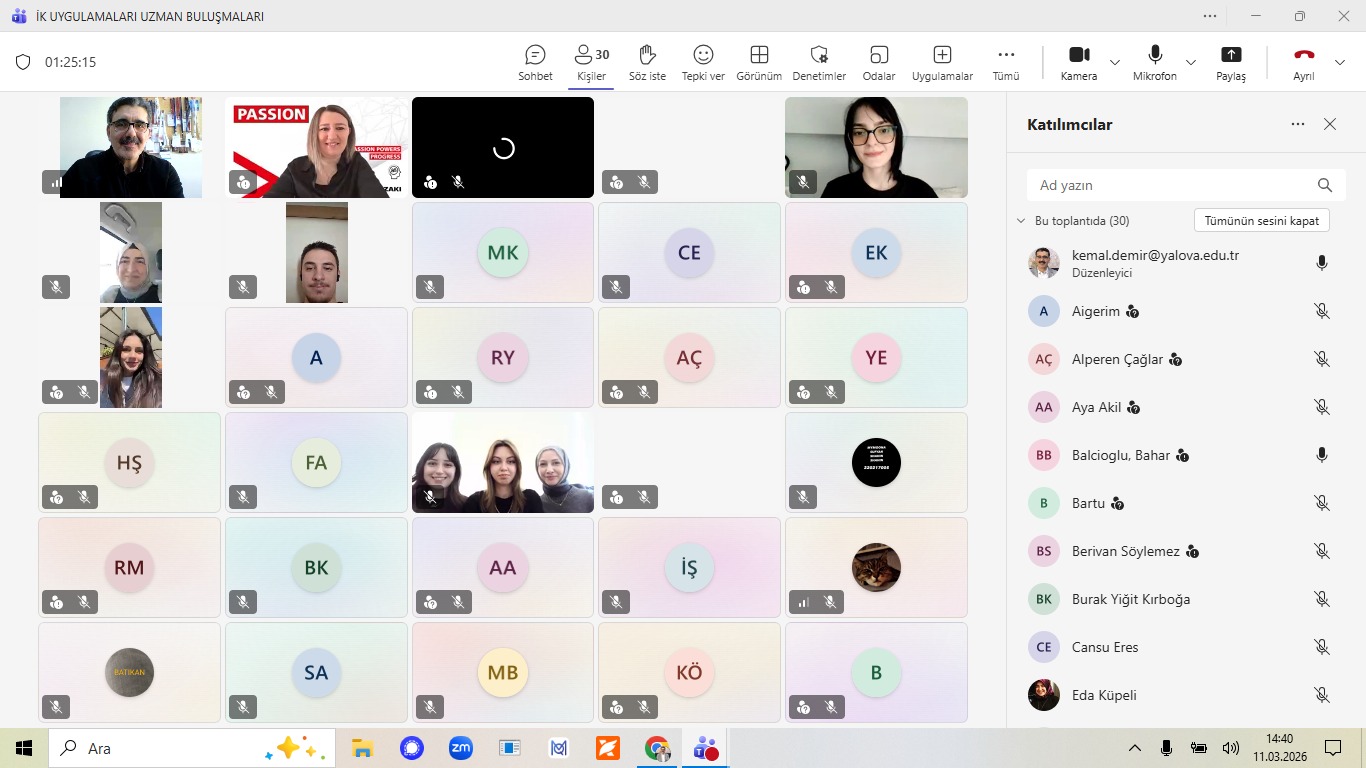Open Denetimler controls icon

coord(819,62)
